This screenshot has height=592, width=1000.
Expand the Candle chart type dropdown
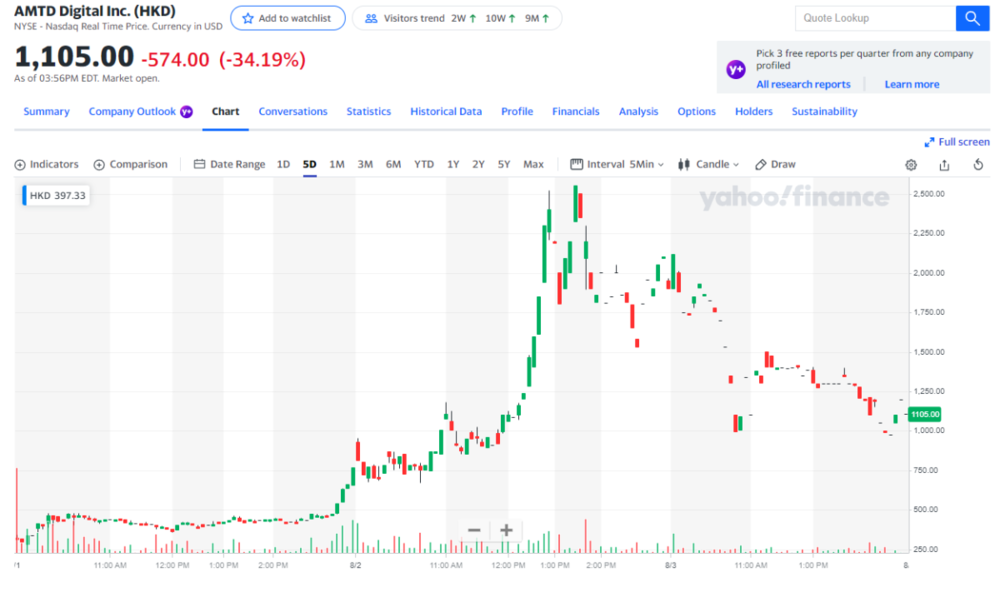pos(708,165)
